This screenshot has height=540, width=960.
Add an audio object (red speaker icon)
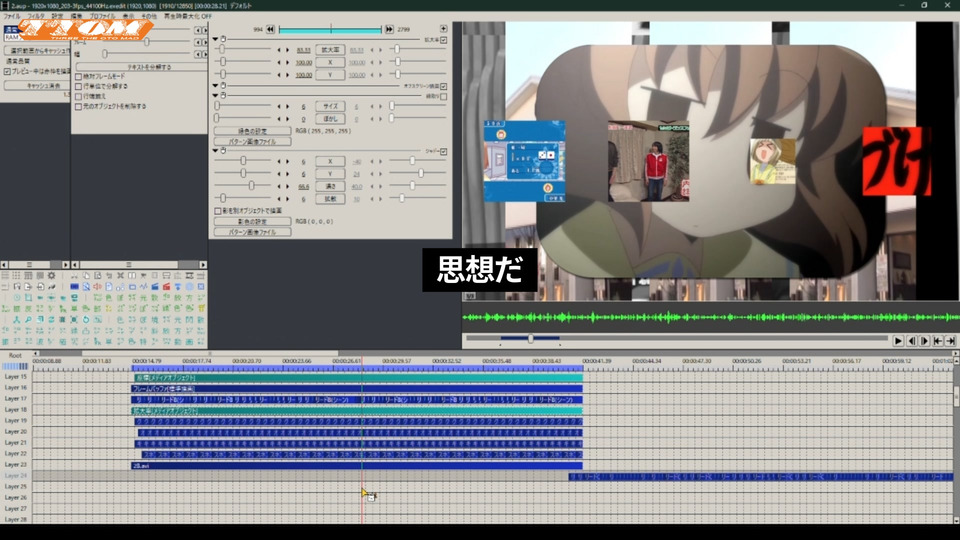(x=97, y=287)
